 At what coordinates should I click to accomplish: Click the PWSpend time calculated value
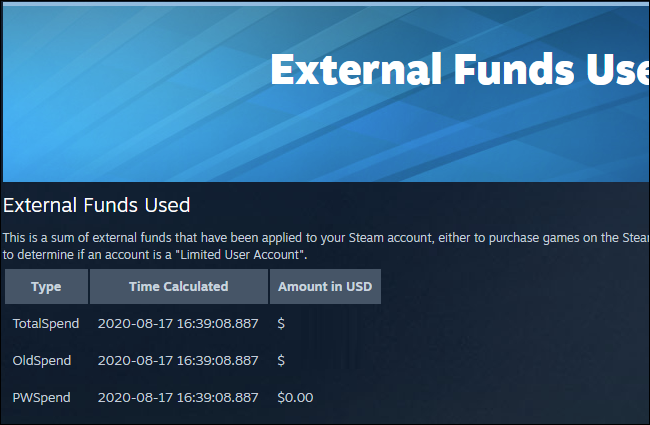(178, 397)
